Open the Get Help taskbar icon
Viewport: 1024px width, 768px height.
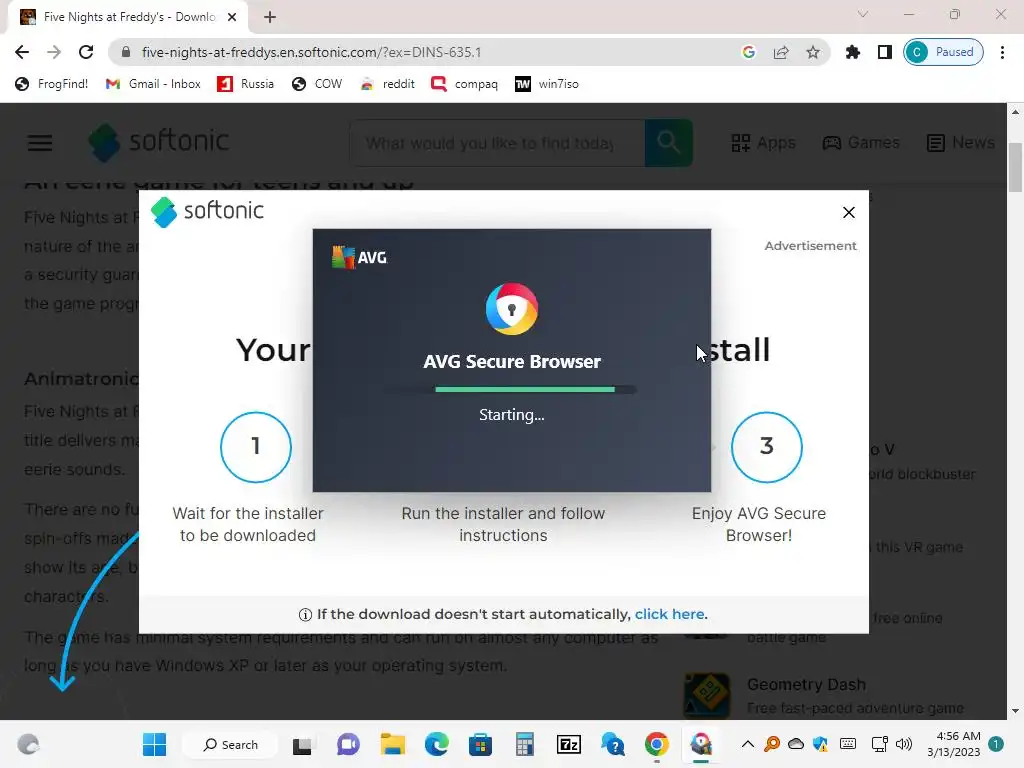click(x=613, y=744)
